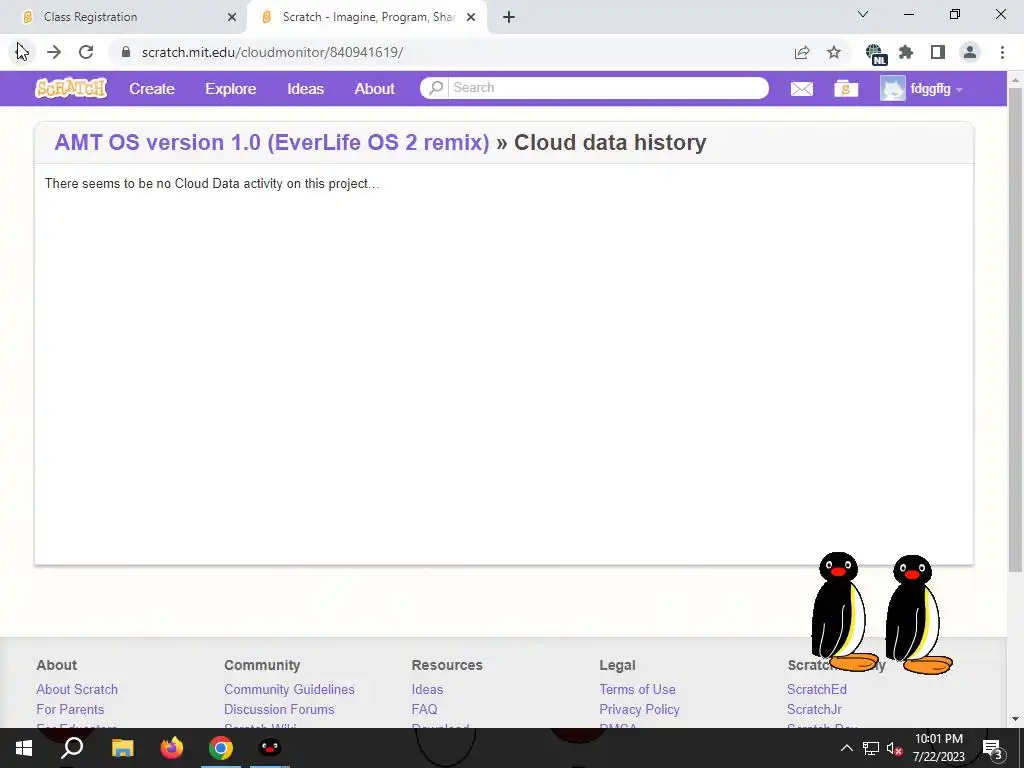
Task: Open the network status tray icon
Action: click(x=871, y=748)
